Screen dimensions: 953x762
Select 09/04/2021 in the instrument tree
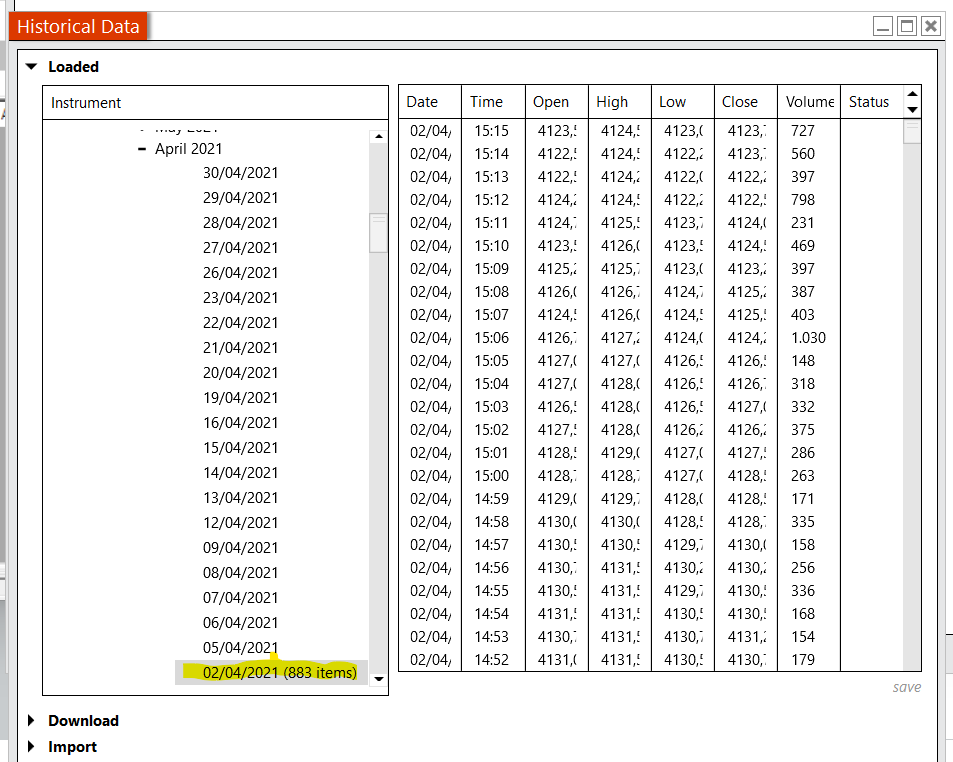(x=240, y=547)
